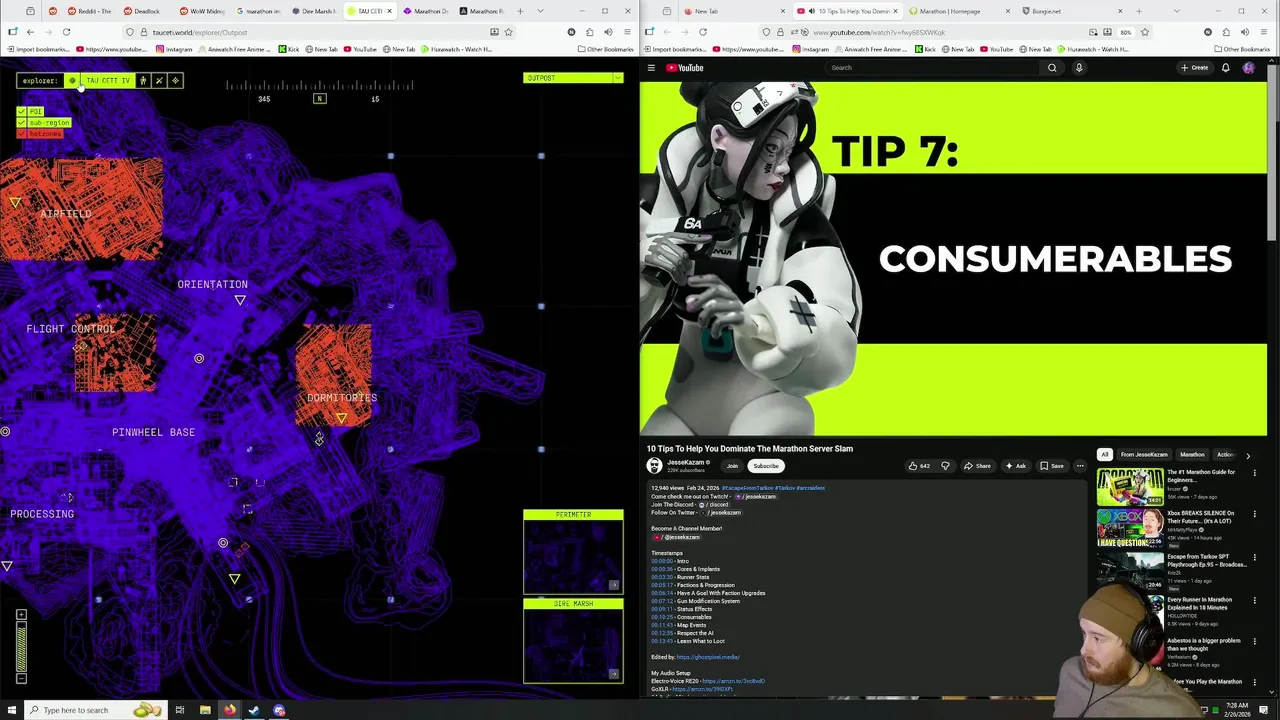Viewport: 1280px width, 720px height.
Task: Toggle the POI layer checkbox
Action: point(21,111)
